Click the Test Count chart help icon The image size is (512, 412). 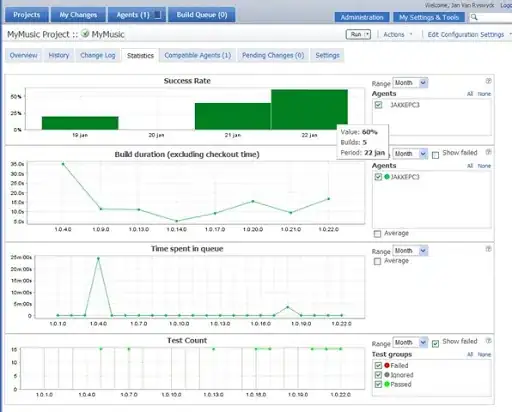488,341
